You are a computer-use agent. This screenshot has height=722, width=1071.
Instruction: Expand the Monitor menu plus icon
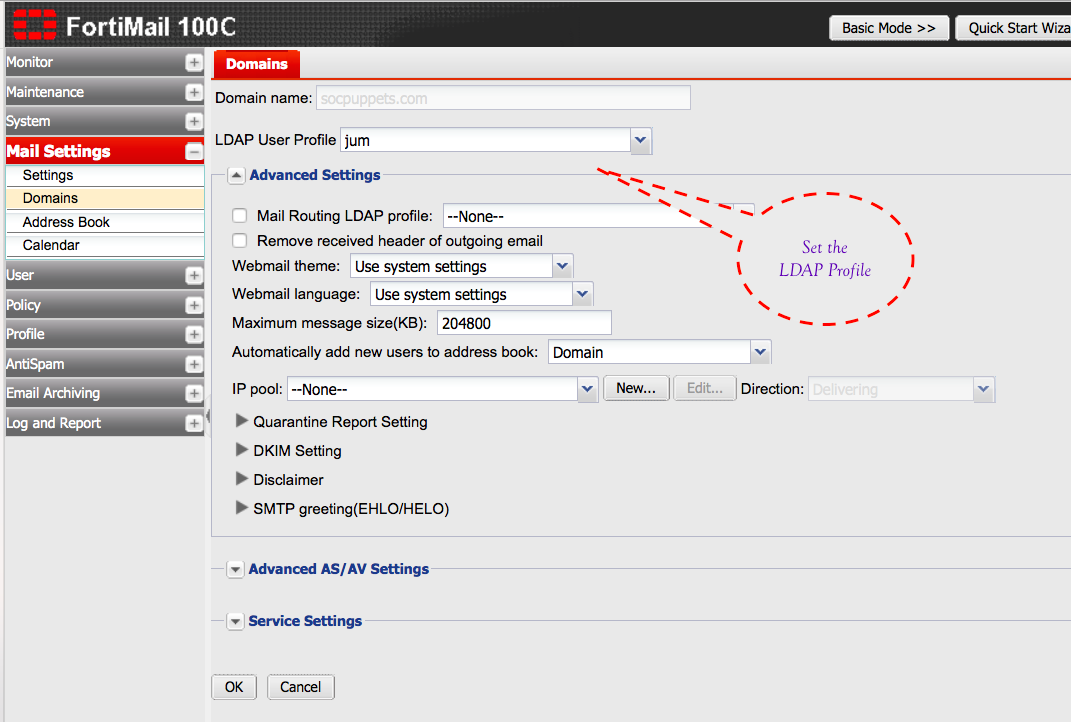[194, 62]
